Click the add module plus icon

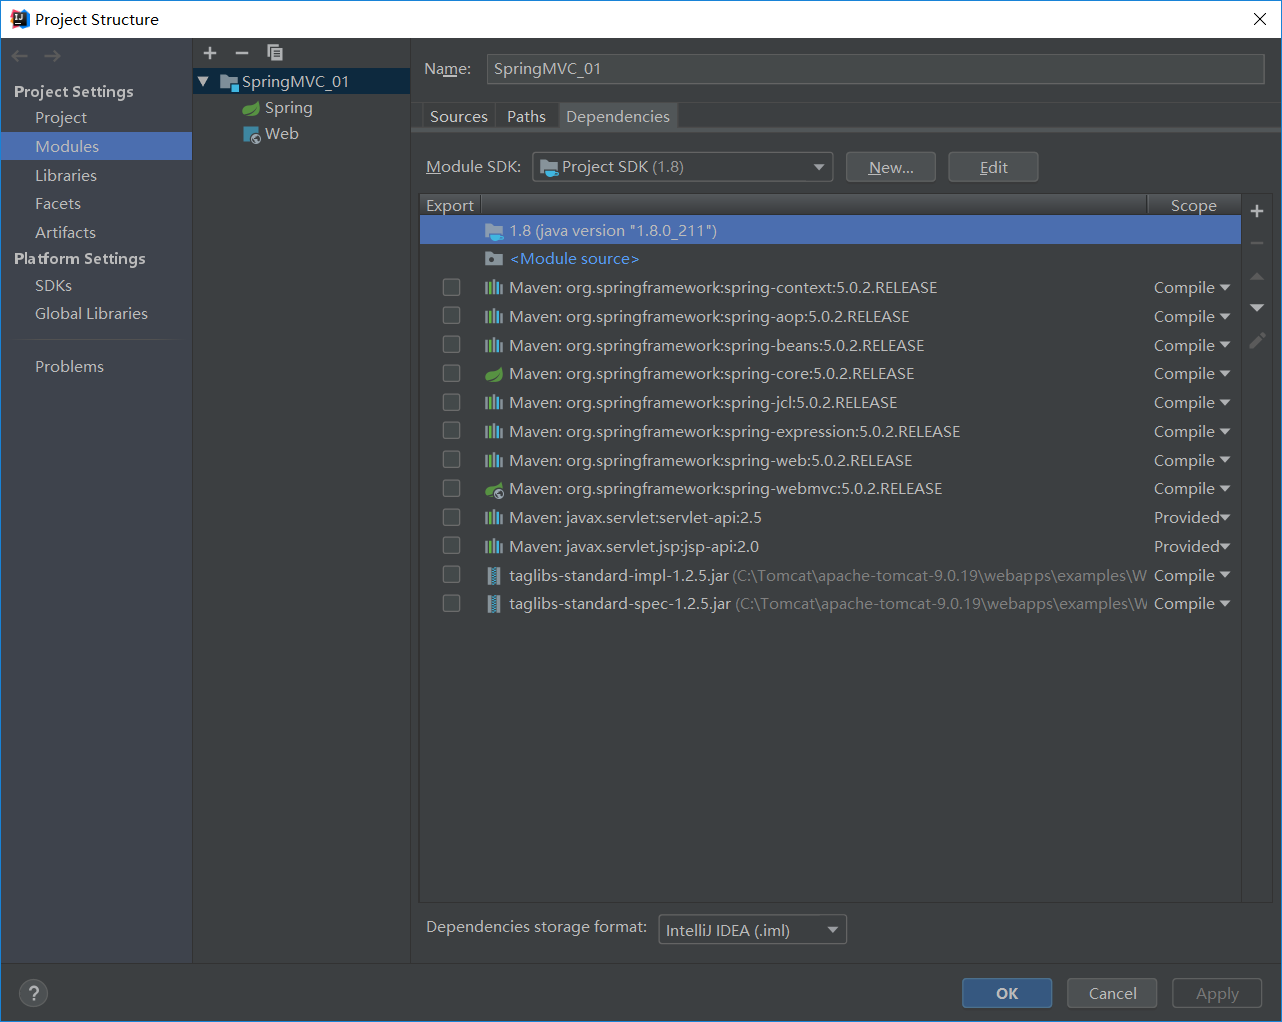coord(209,52)
